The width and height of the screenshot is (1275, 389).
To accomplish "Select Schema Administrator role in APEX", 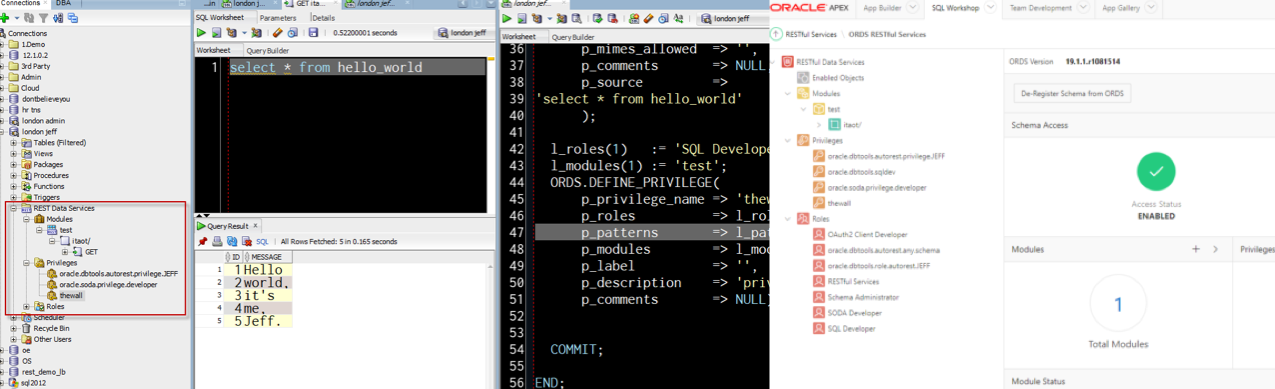I will 863,297.
